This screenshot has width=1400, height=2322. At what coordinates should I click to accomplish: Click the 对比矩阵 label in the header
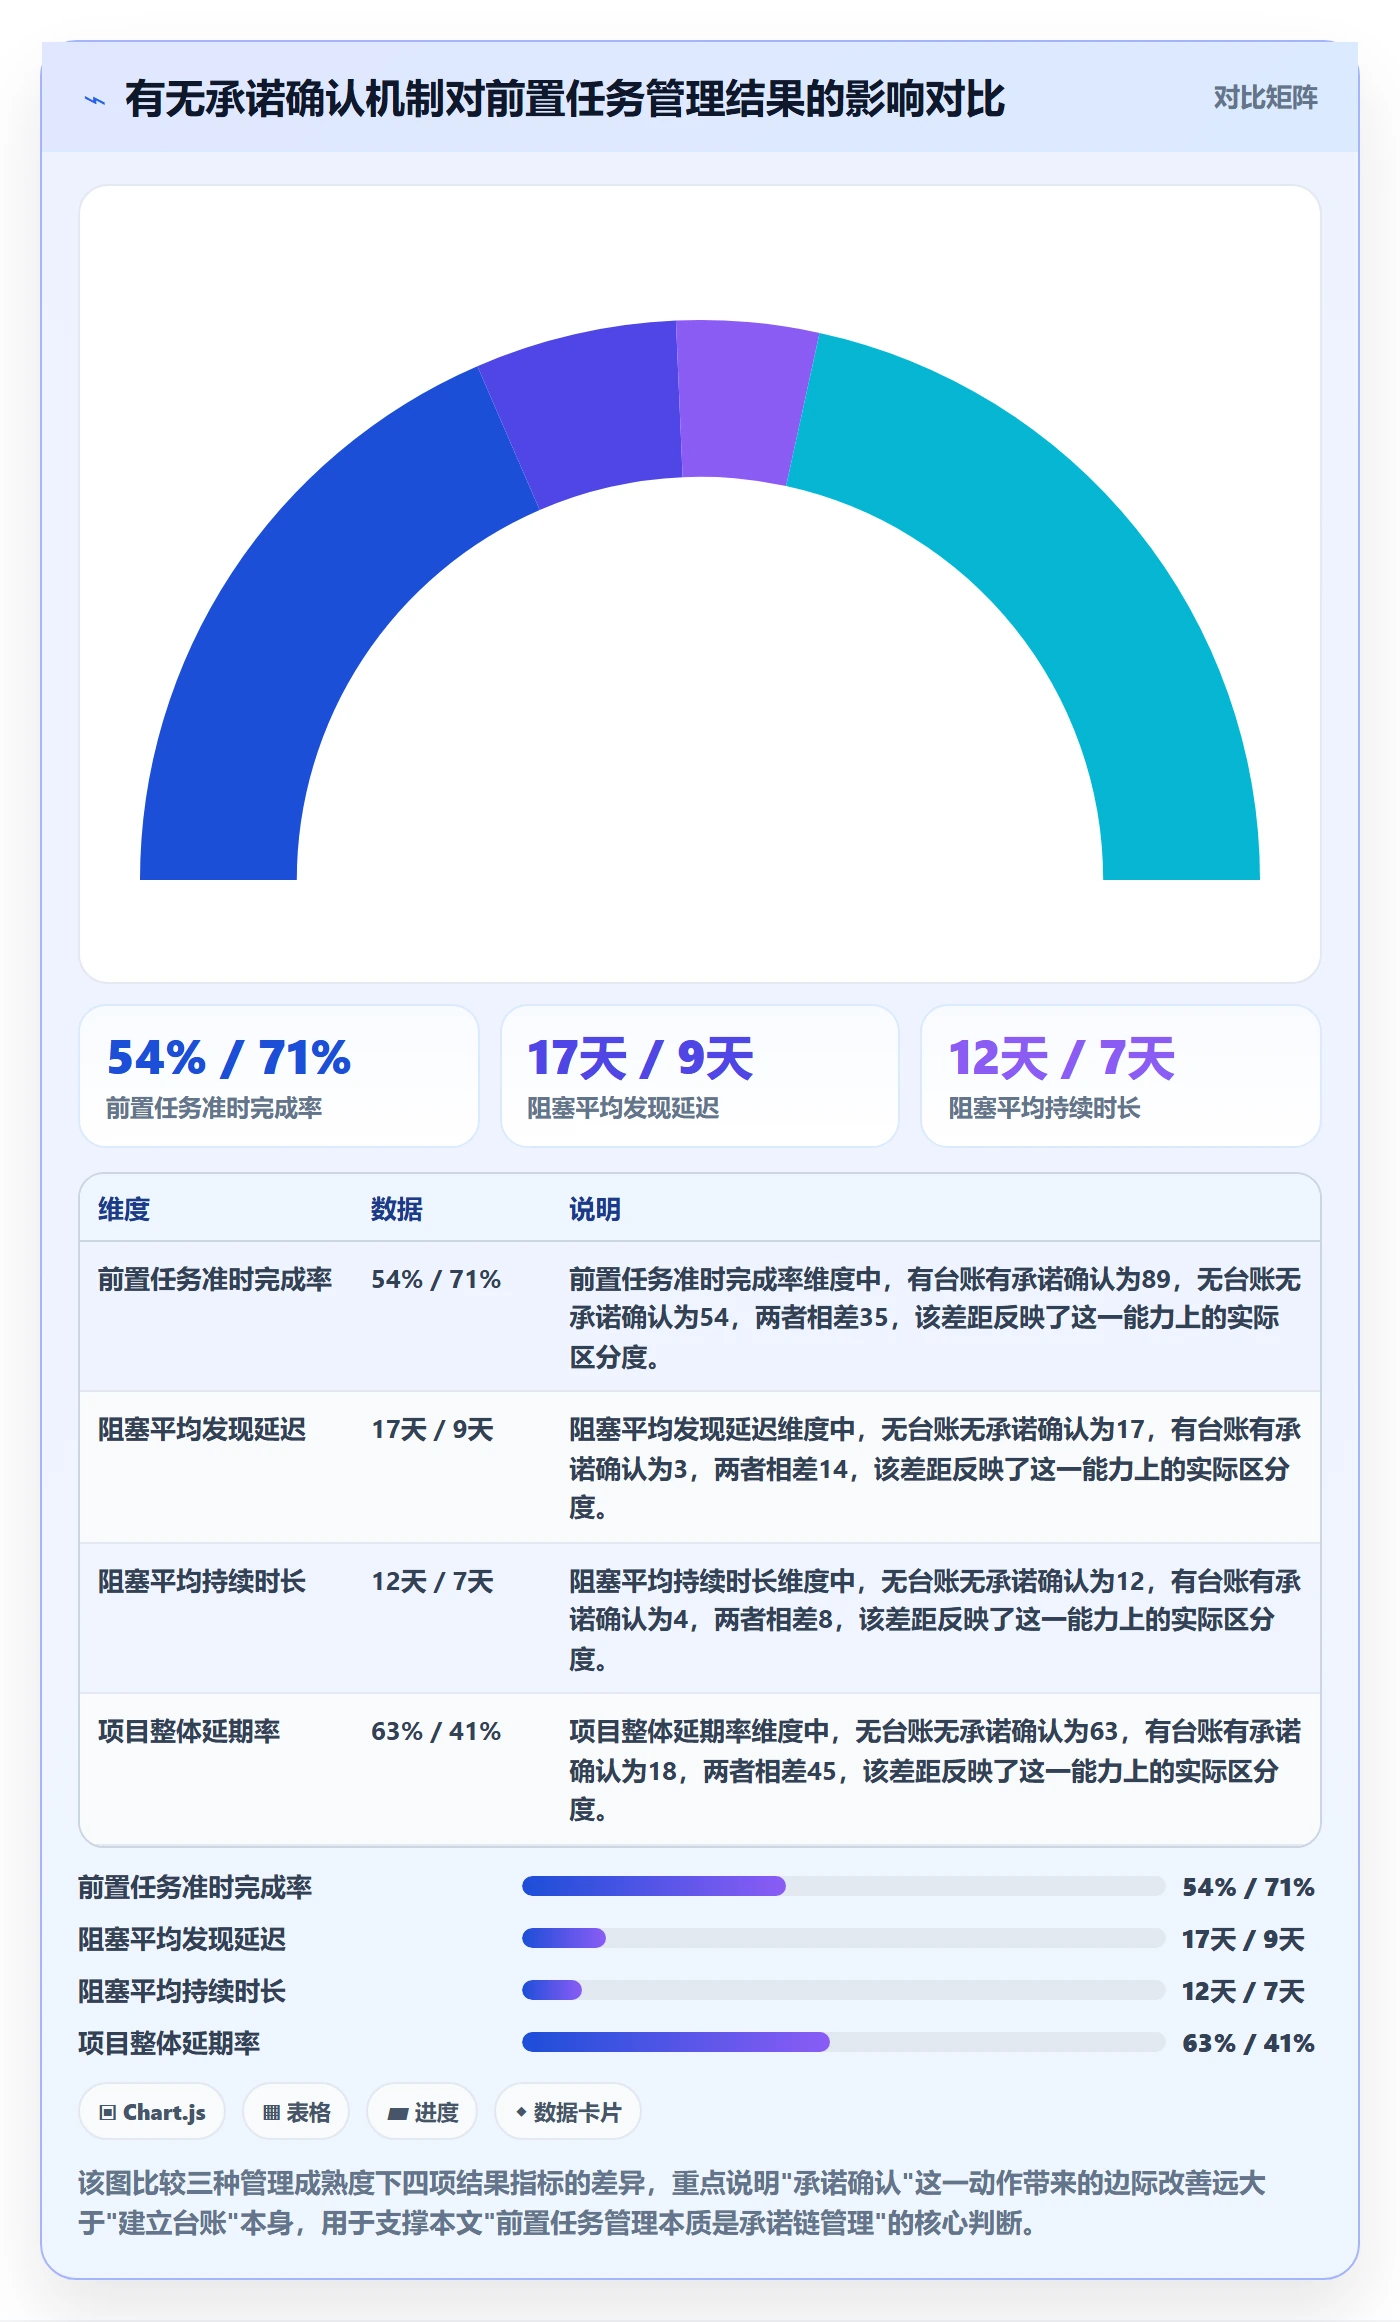pyautogui.click(x=1265, y=97)
